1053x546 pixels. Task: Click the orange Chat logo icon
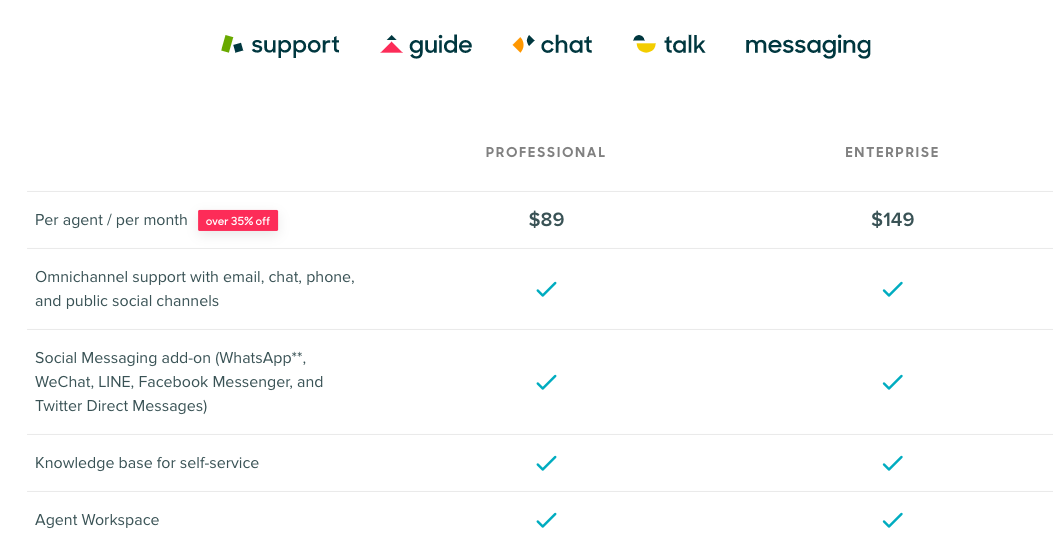point(523,44)
